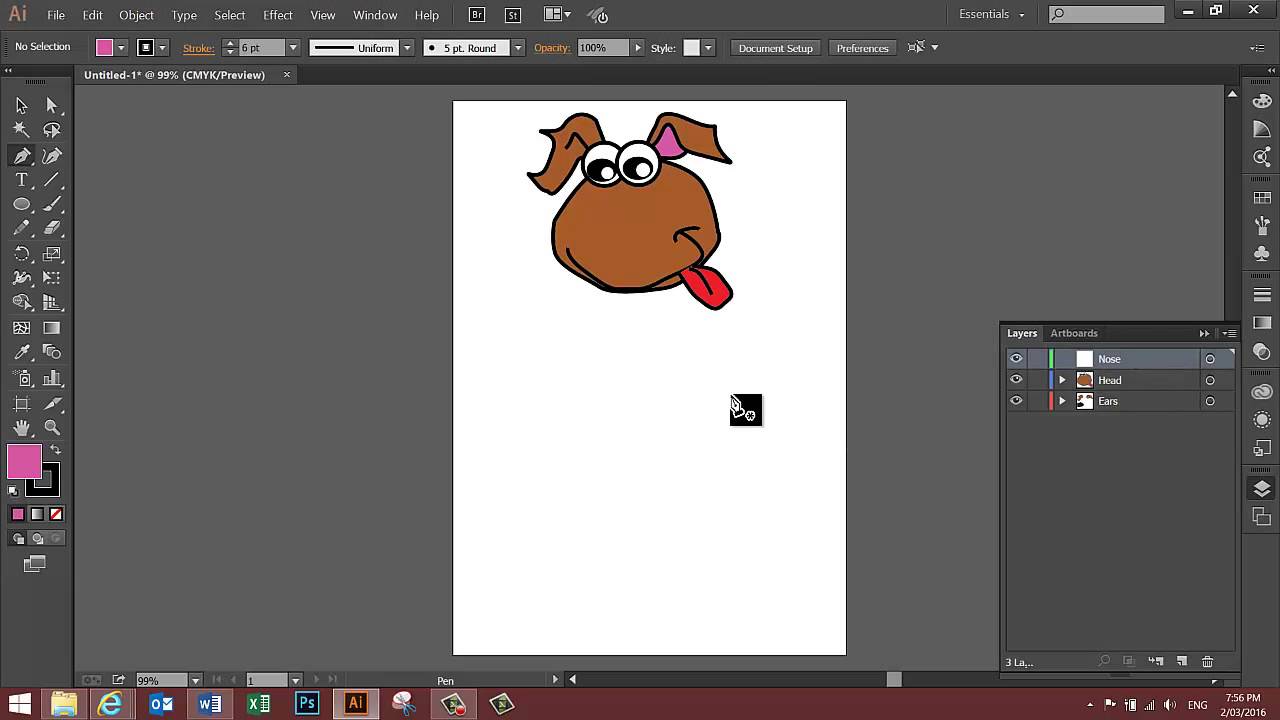This screenshot has height=720, width=1280.
Task: Choose the Rotate tool
Action: pos(21,254)
